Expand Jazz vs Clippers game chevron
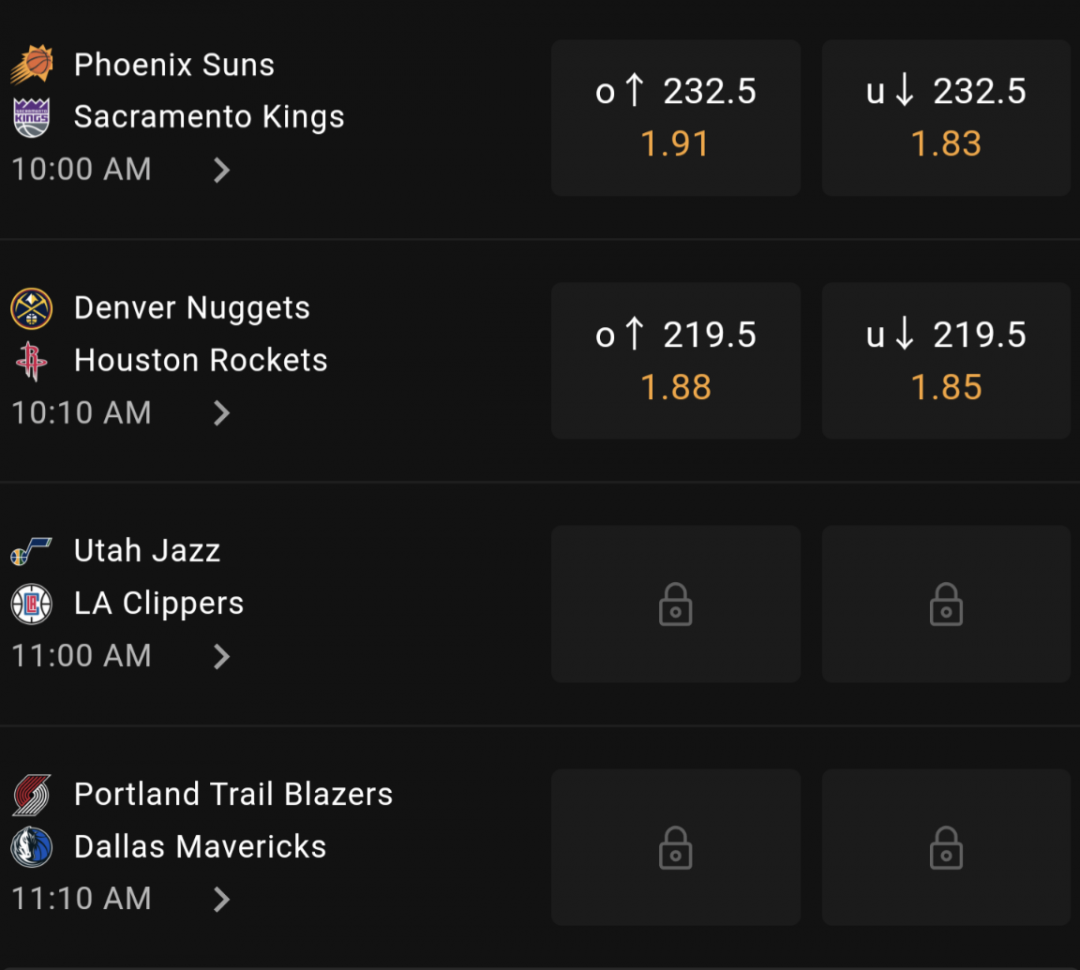The height and width of the screenshot is (970, 1080). point(221,657)
